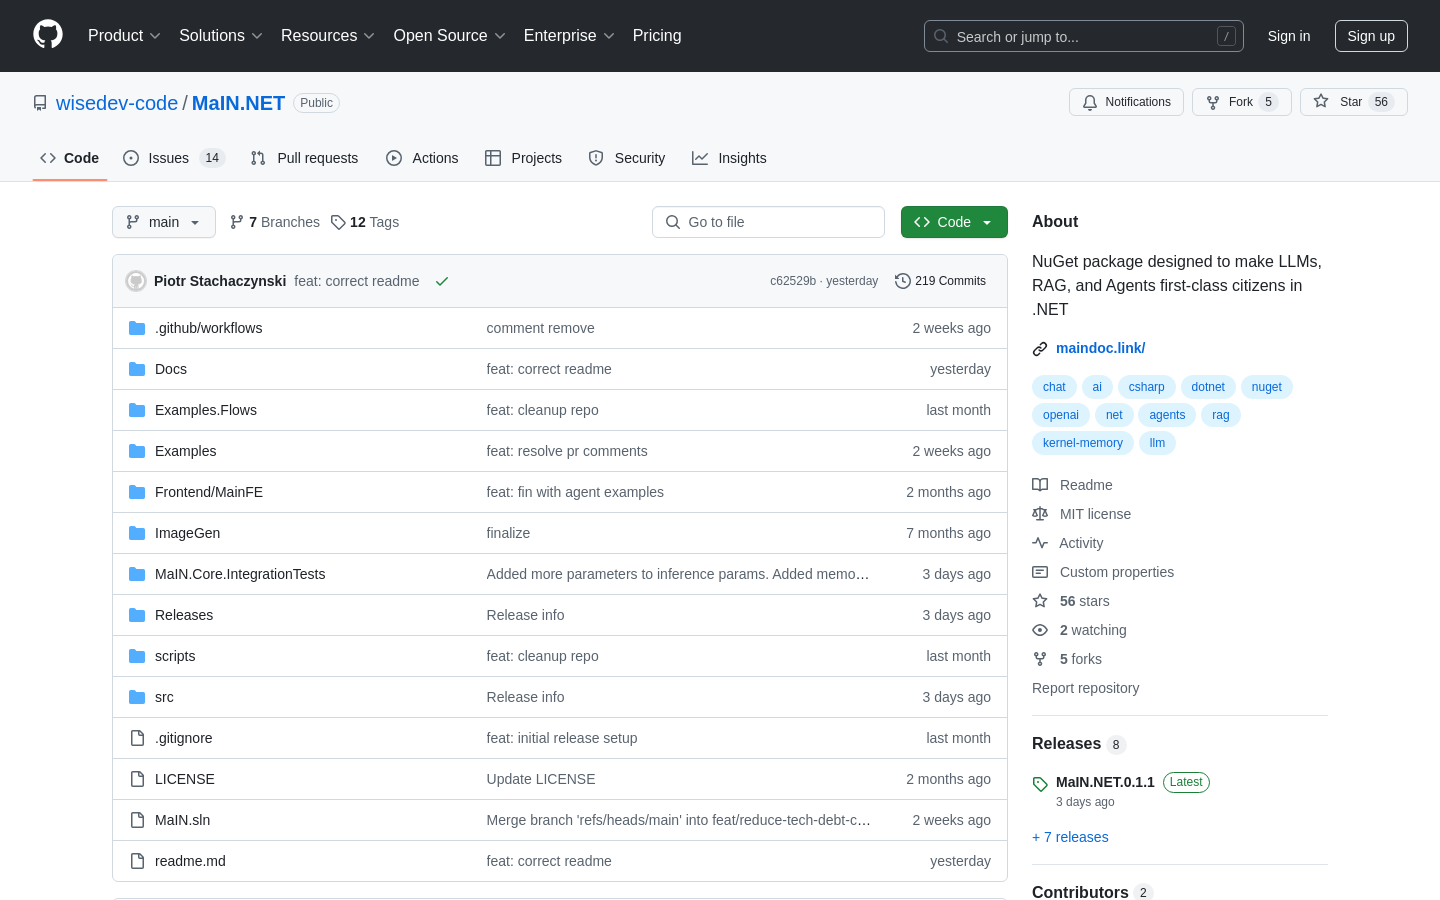Image resolution: width=1440 pixels, height=900 pixels.
Task: Open the green Code dropdown button
Action: pos(954,222)
